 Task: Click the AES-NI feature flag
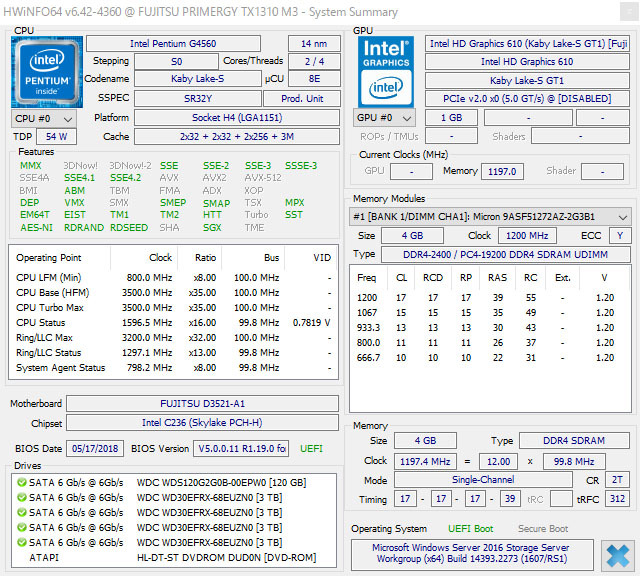(36, 228)
